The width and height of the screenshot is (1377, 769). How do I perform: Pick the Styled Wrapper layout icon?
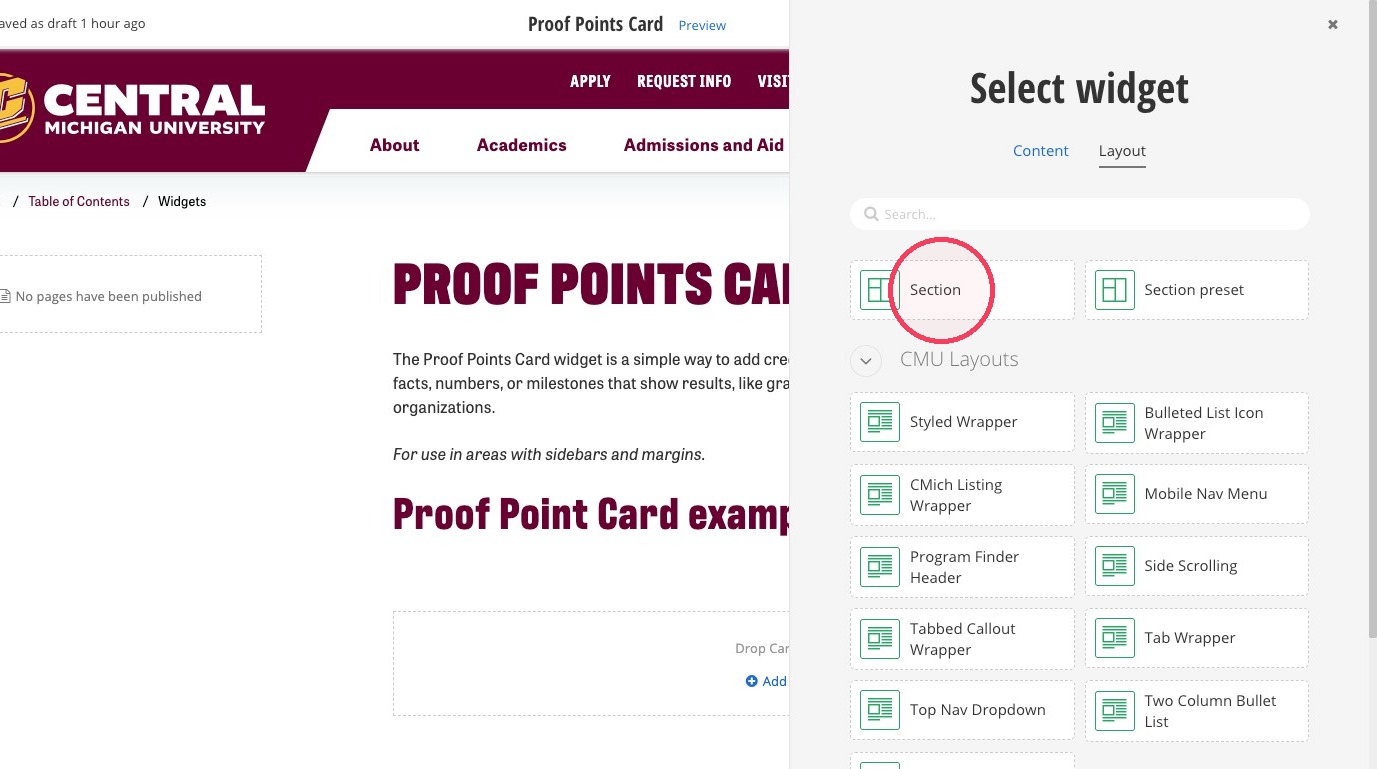pyautogui.click(x=880, y=422)
